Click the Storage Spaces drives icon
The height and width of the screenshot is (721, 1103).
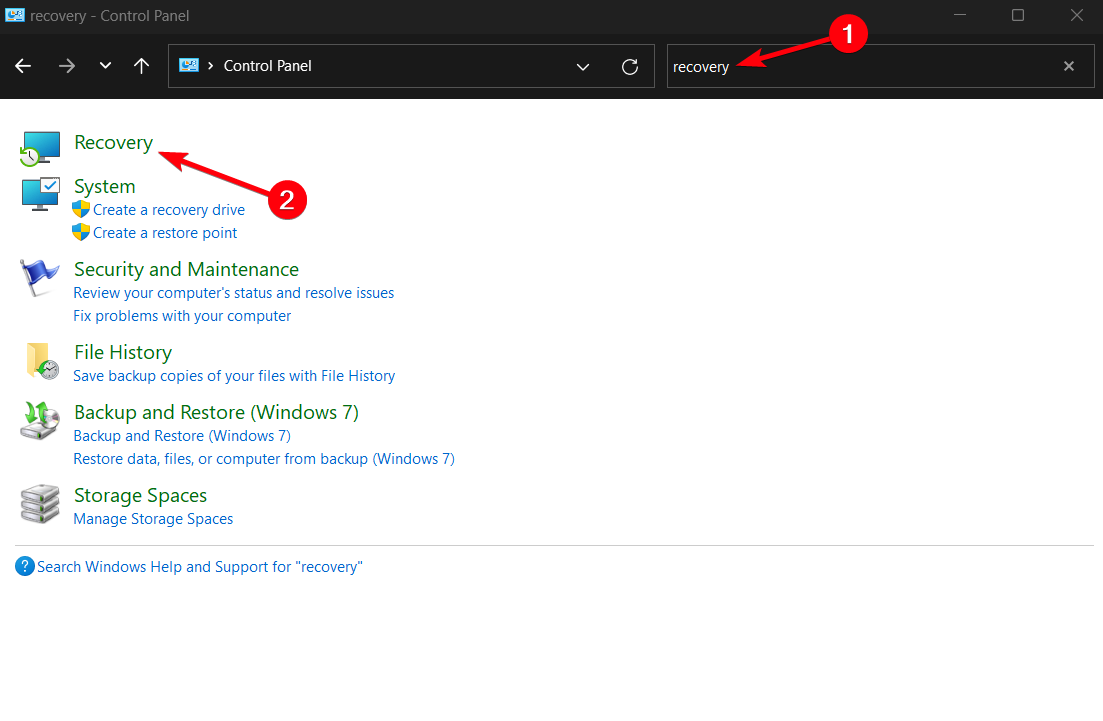coord(40,504)
